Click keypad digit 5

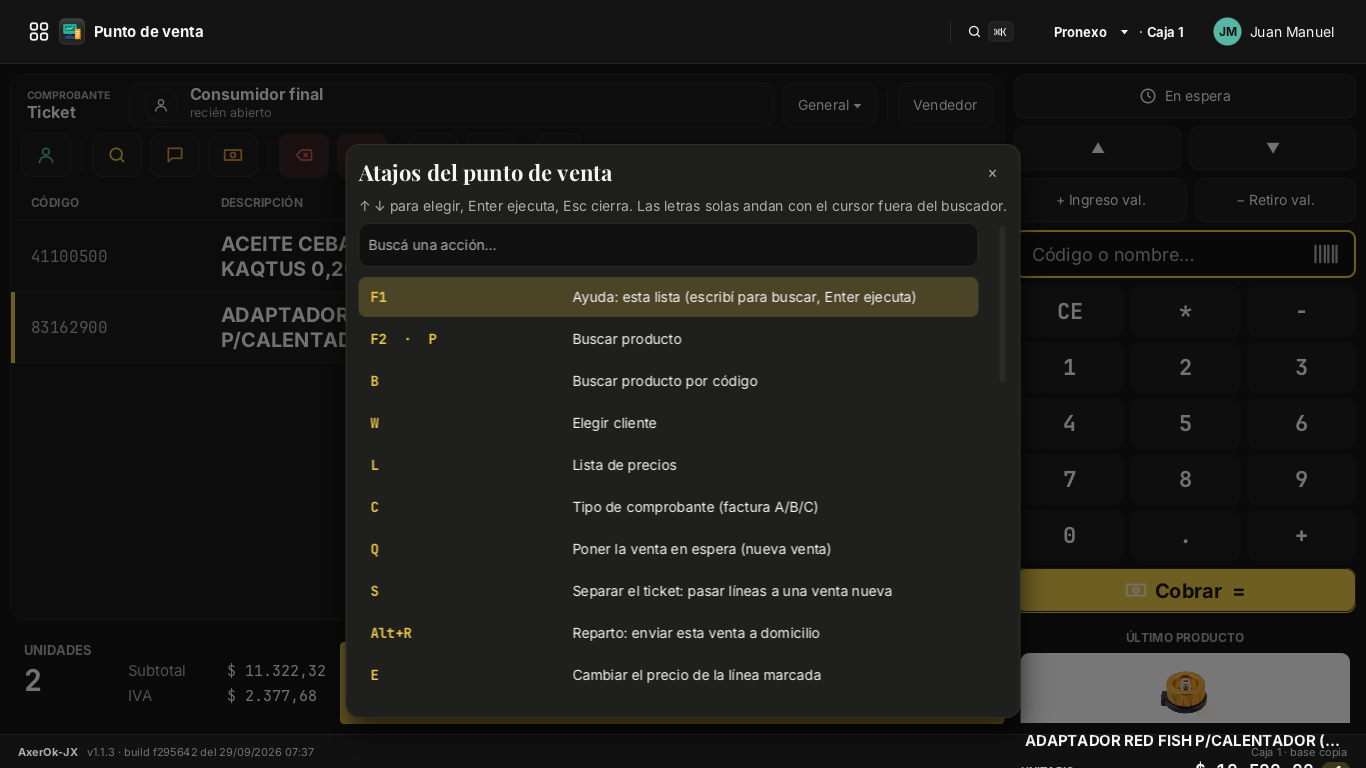pos(1185,423)
